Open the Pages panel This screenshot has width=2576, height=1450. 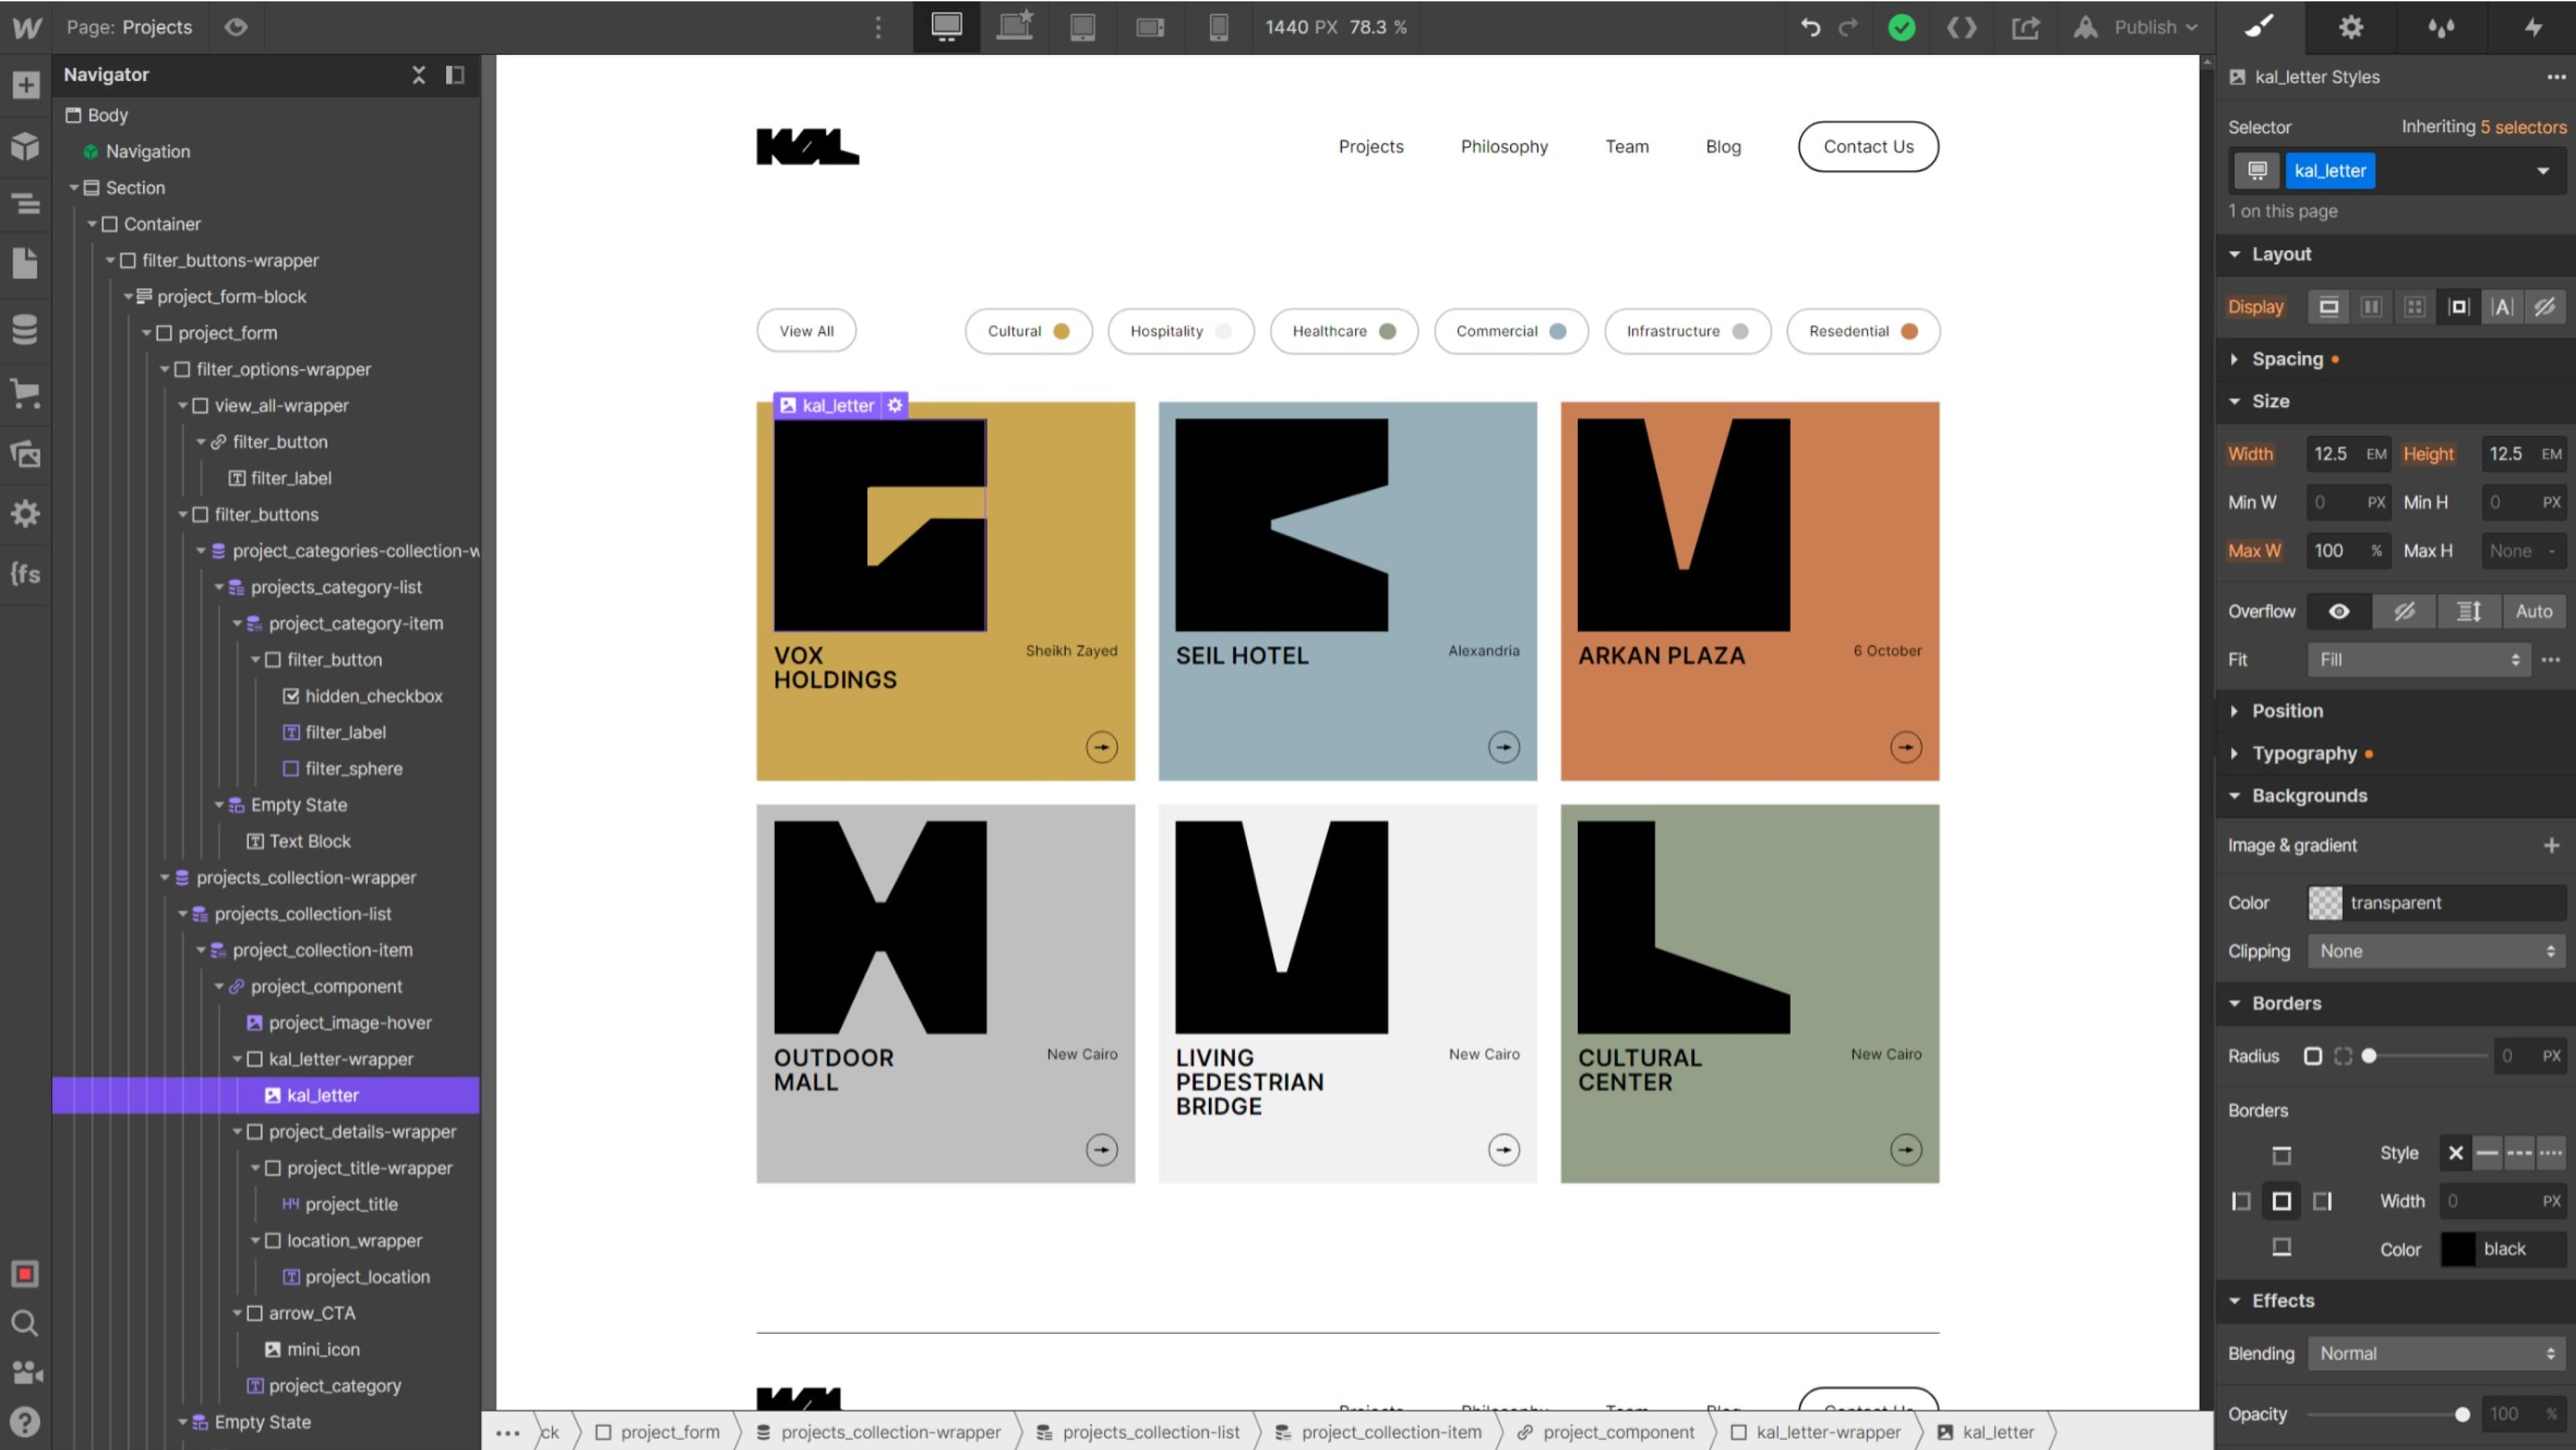tap(26, 264)
